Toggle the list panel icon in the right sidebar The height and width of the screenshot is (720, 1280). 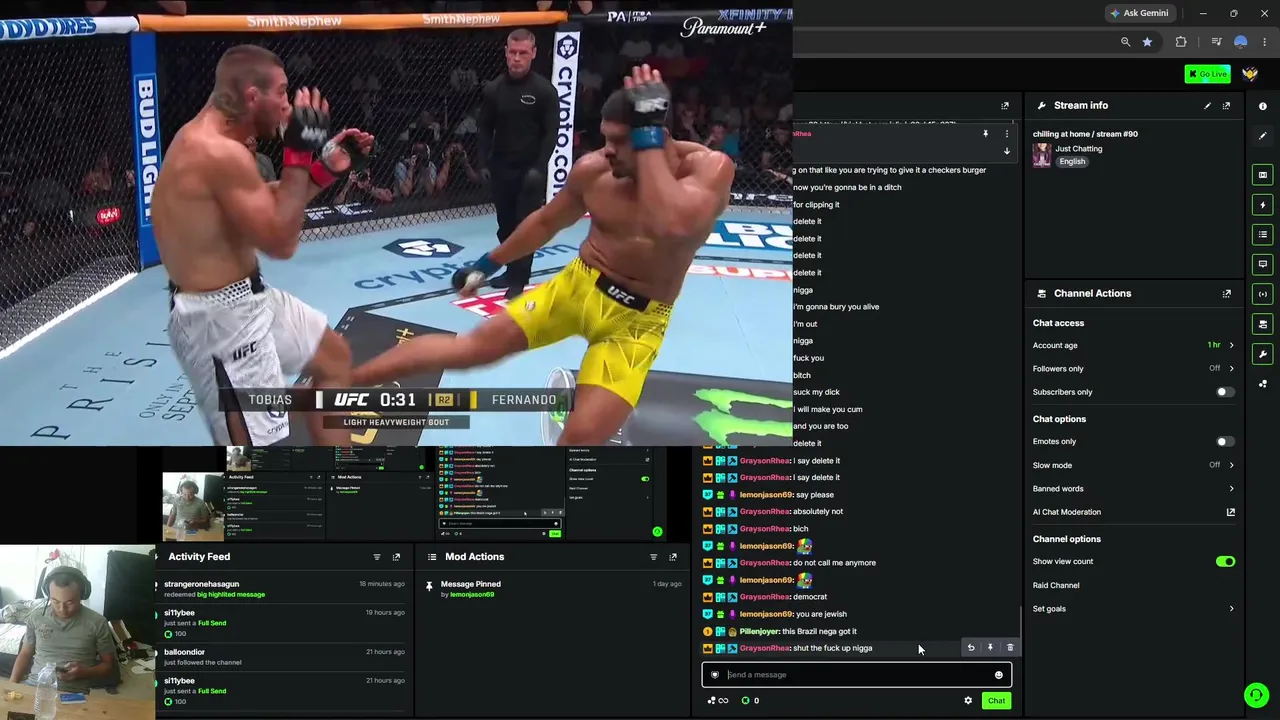click(x=1263, y=235)
